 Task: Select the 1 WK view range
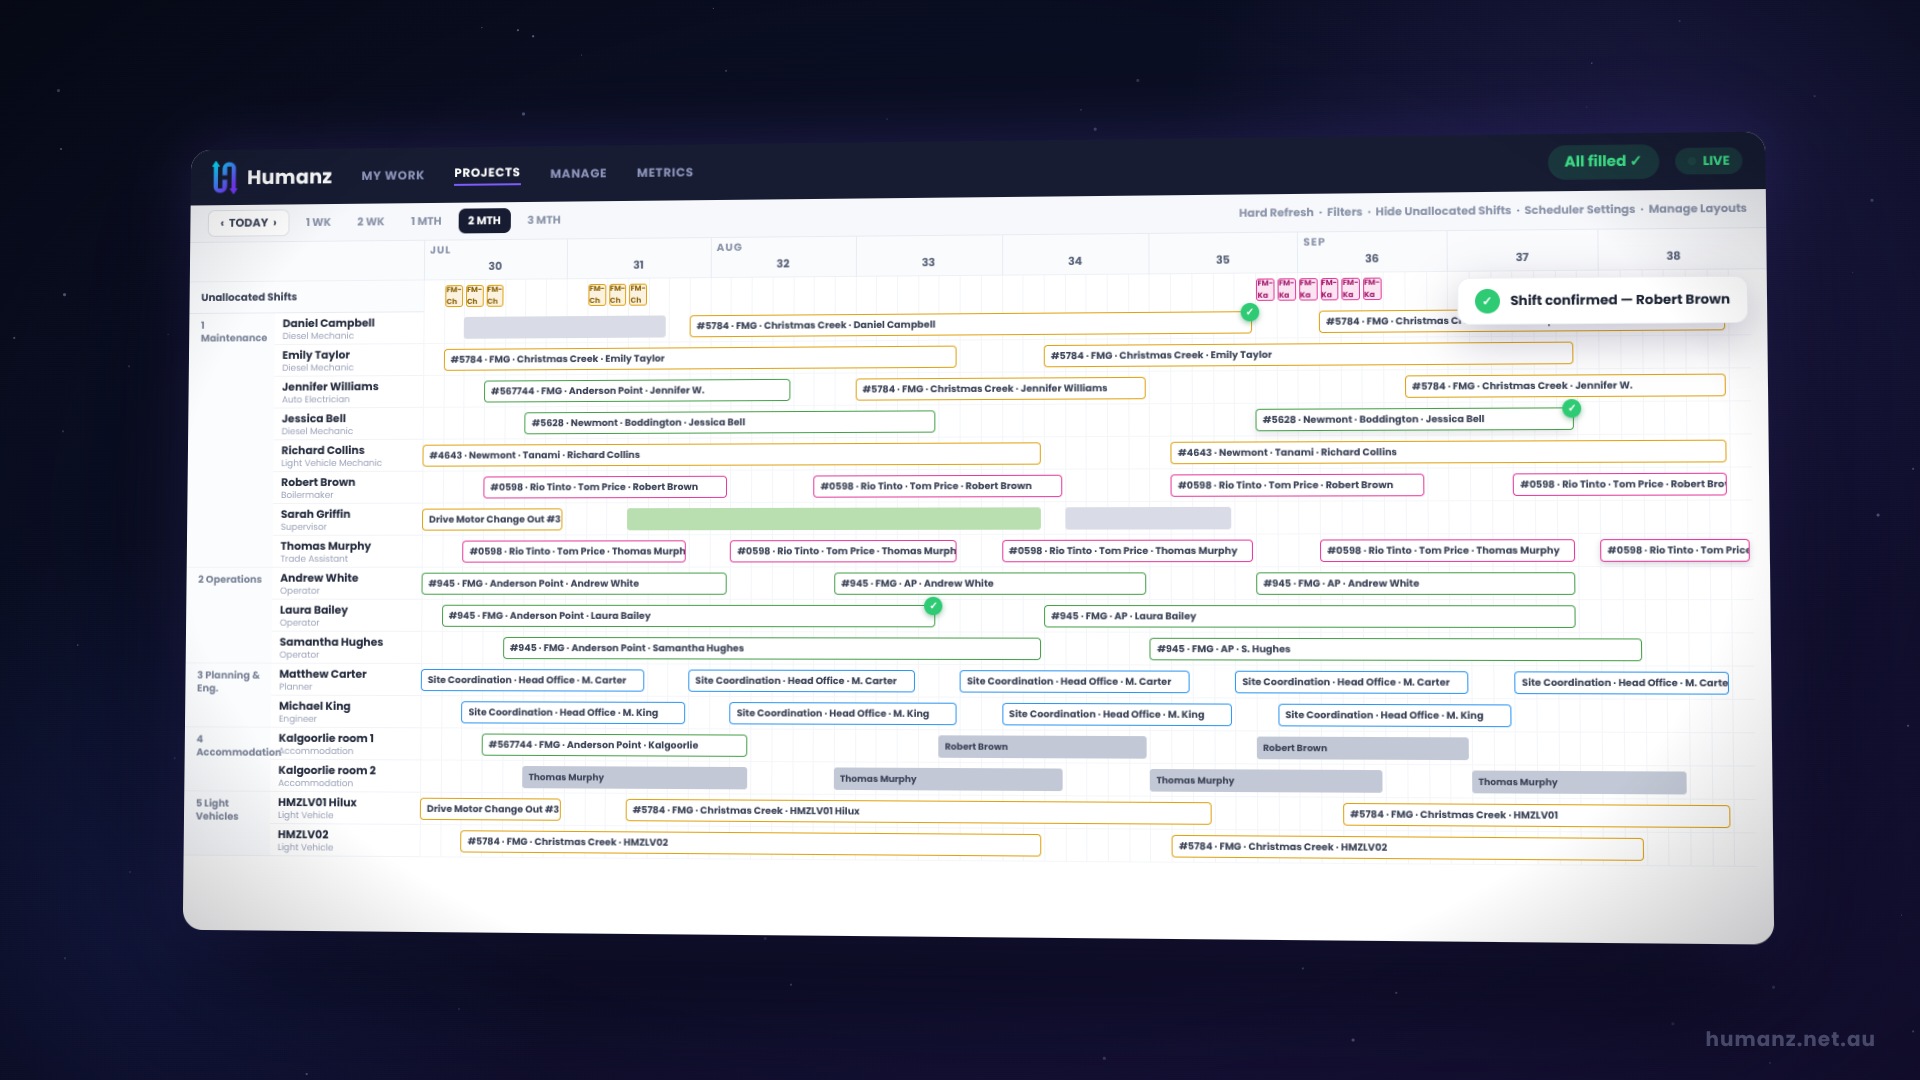pos(318,222)
